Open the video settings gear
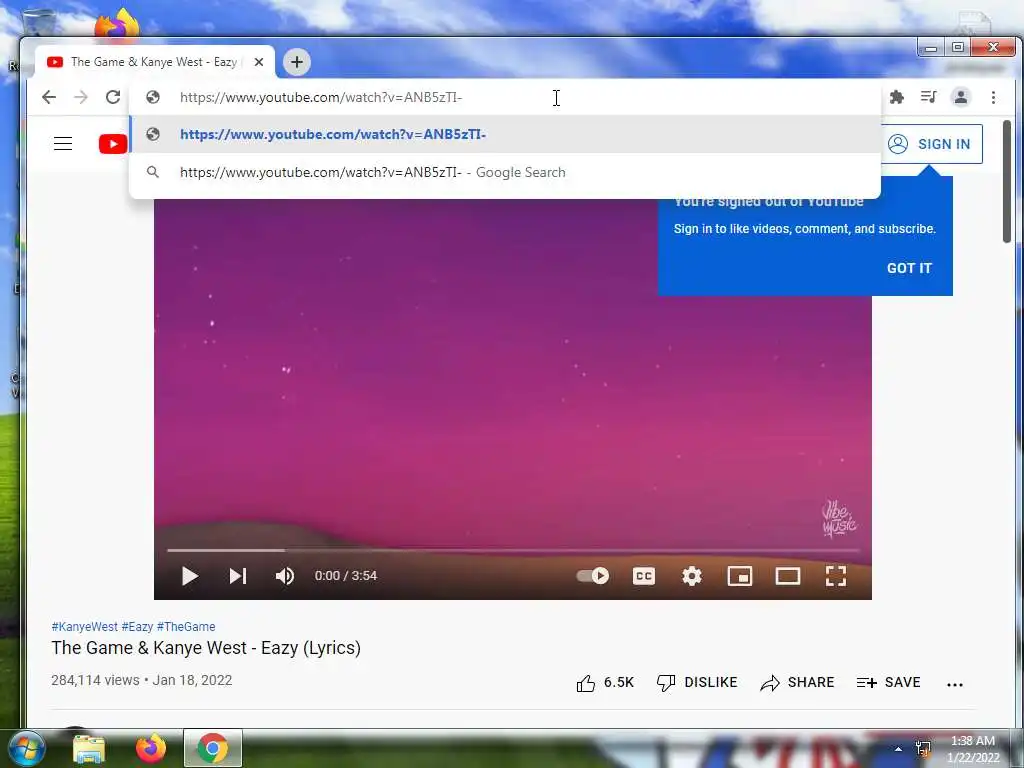Image resolution: width=1024 pixels, height=768 pixels. (x=692, y=576)
